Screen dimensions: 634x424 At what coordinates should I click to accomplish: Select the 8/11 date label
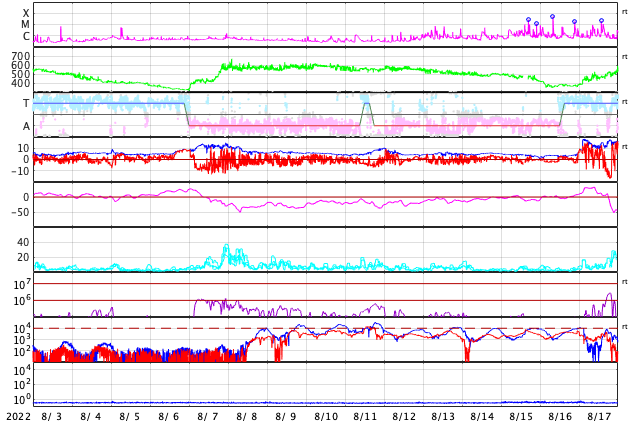click(x=365, y=417)
